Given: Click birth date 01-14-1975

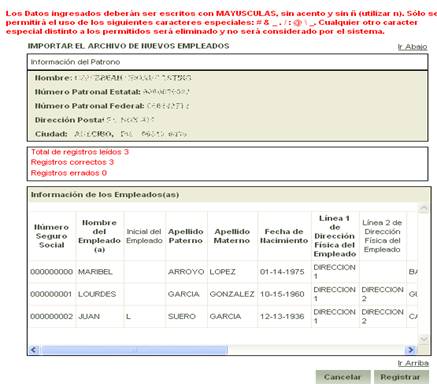Looking at the screenshot, I should click(x=282, y=272).
